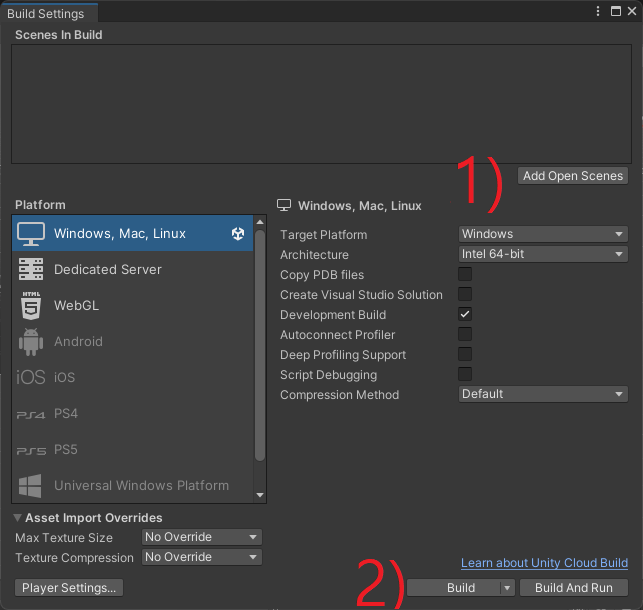Open the Target Platform dropdown

coord(543,234)
